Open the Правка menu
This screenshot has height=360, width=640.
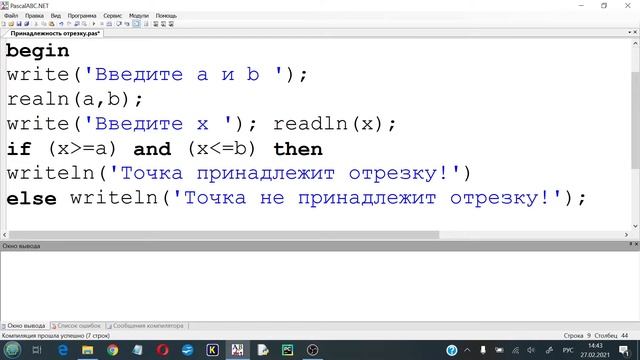click(x=34, y=16)
